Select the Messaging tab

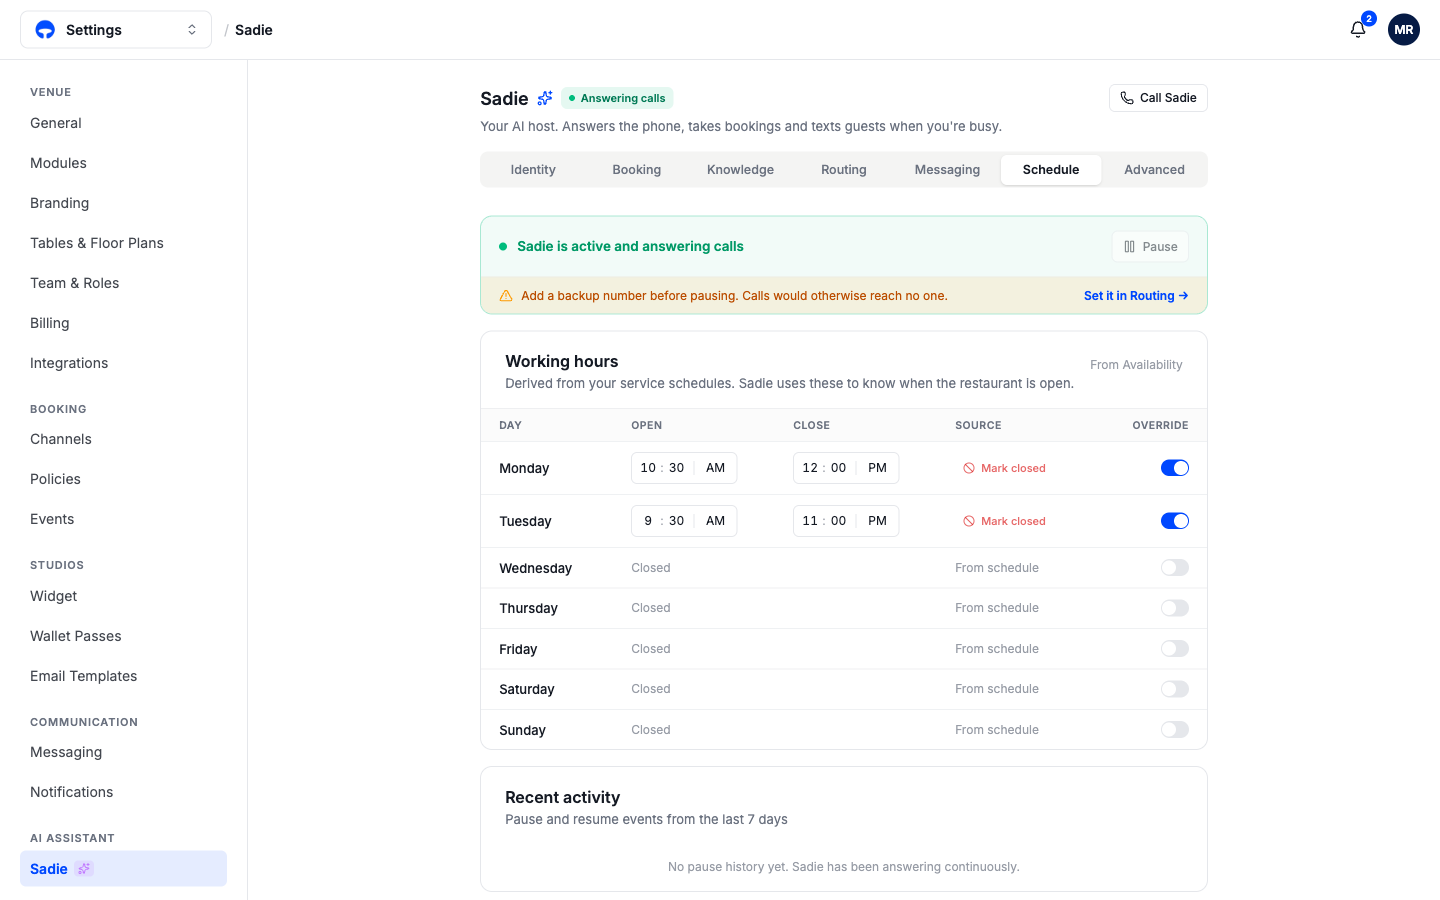(x=947, y=170)
